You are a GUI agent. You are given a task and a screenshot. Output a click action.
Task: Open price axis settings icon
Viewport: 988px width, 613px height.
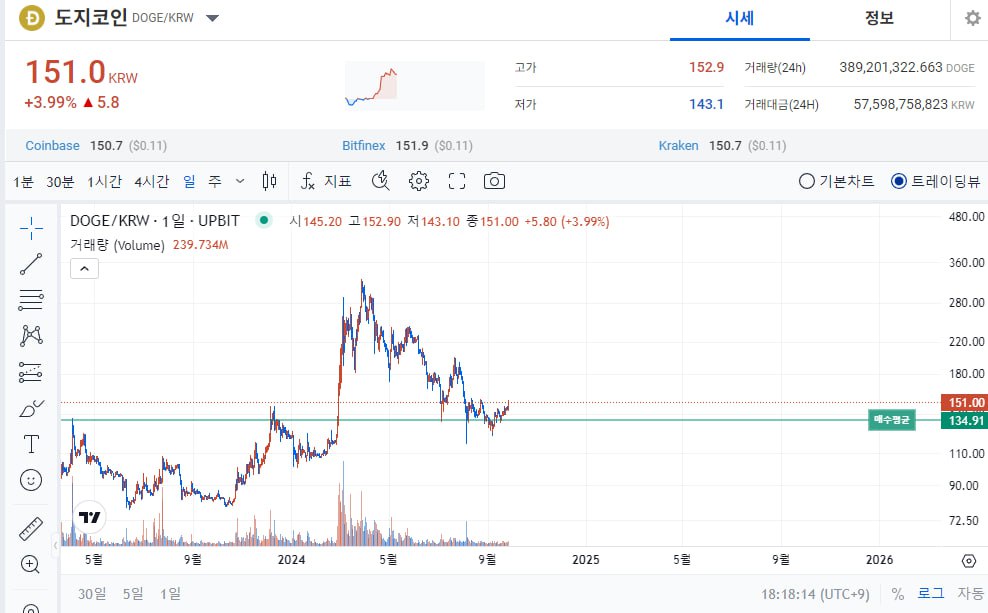(969, 560)
